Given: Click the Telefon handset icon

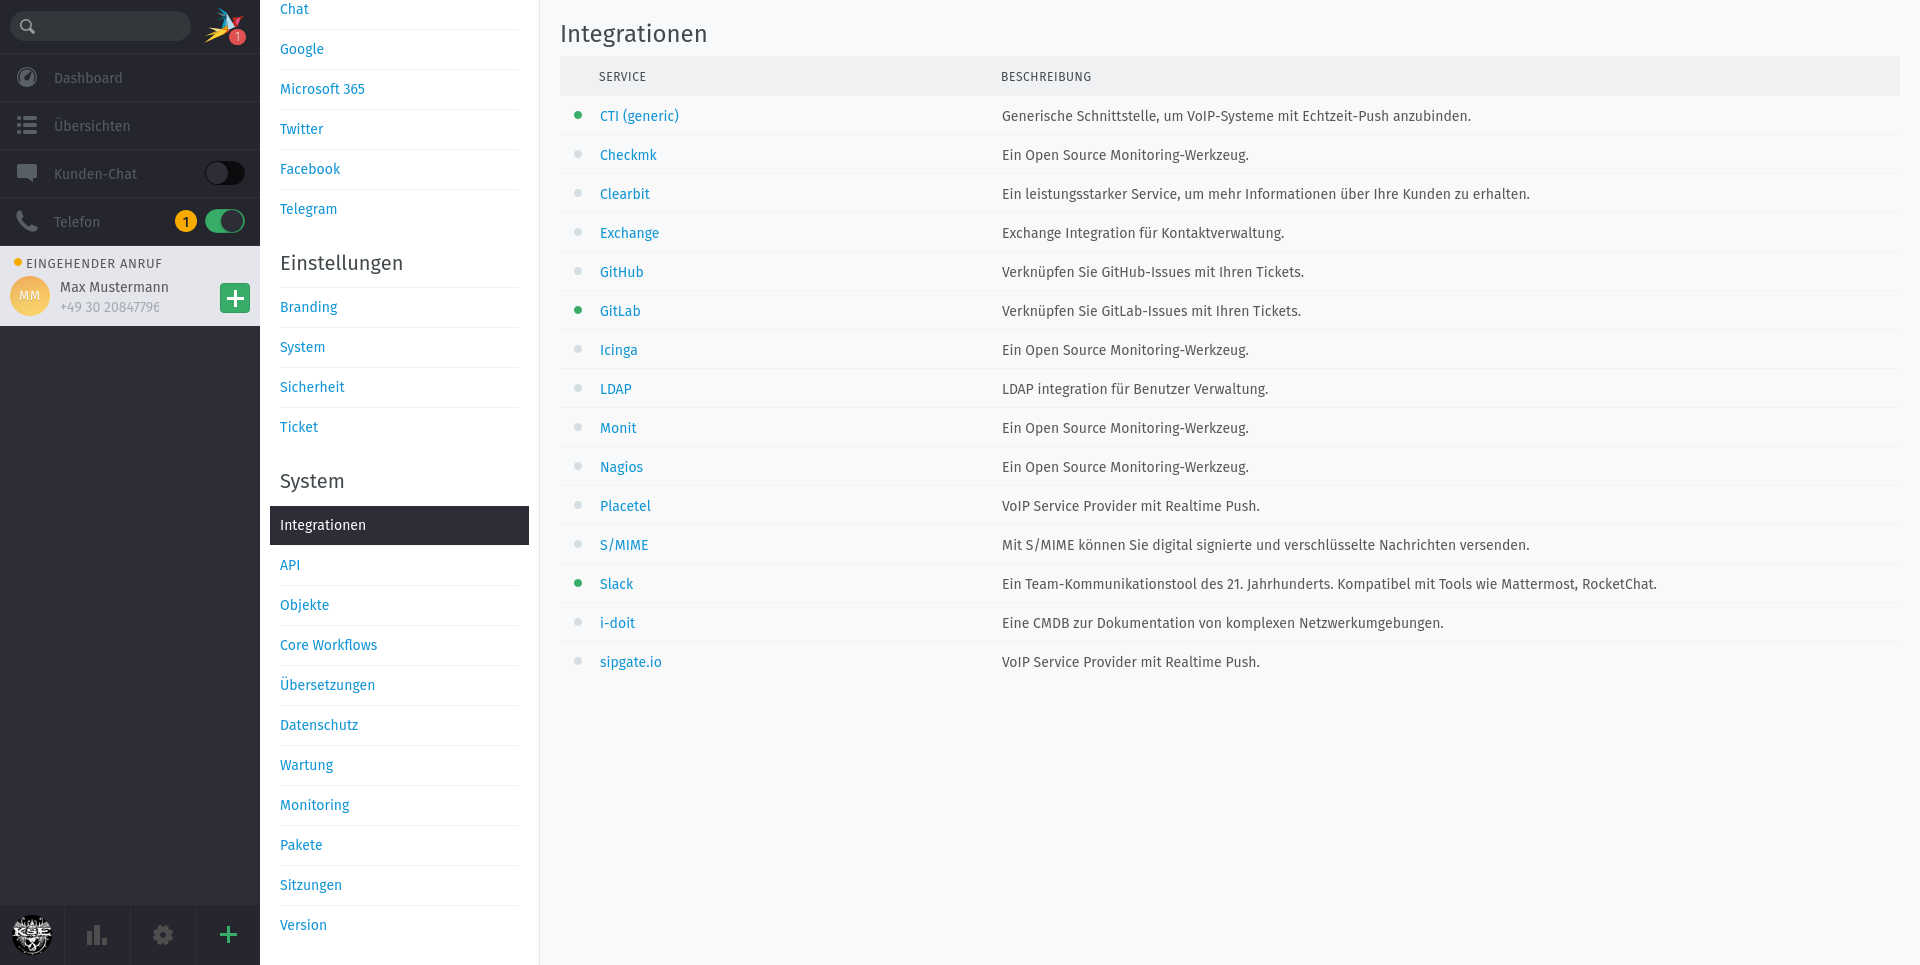Looking at the screenshot, I should coord(27,221).
